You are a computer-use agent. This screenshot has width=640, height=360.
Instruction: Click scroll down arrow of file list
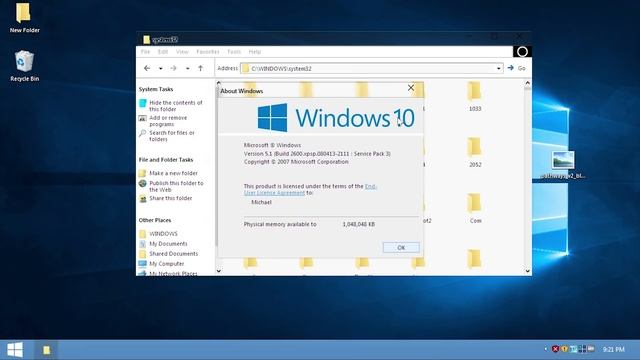[527, 271]
